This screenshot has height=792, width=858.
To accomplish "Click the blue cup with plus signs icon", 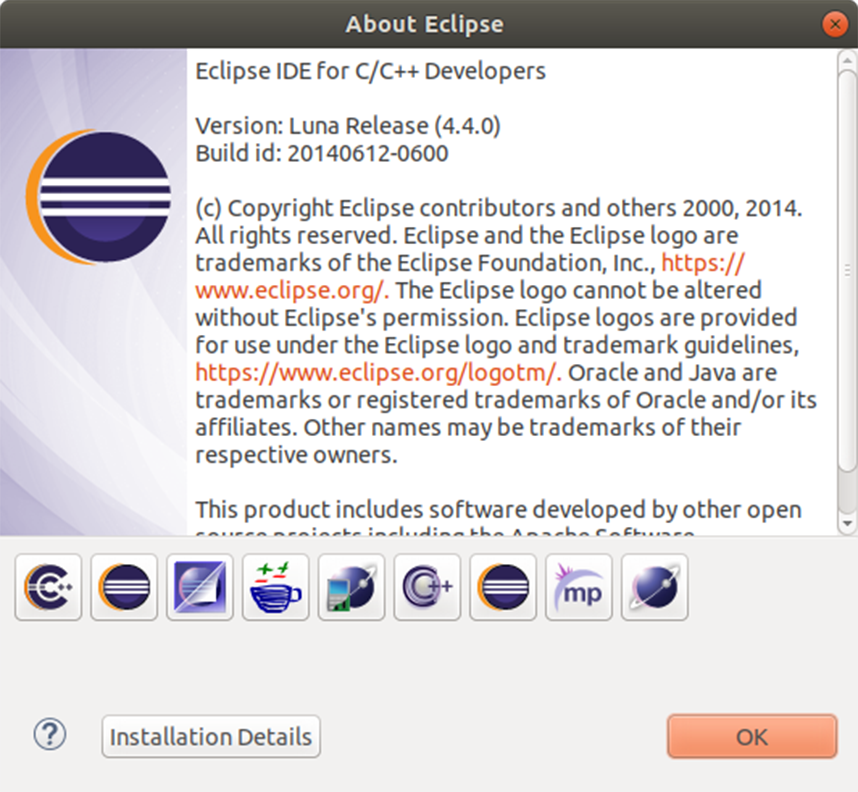I will pos(276,587).
